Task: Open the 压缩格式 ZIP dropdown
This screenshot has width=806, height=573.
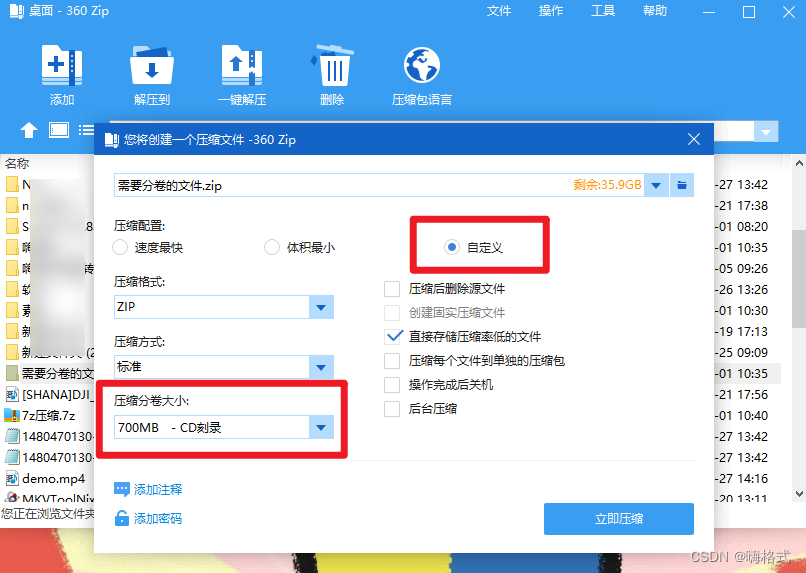Action: click(x=321, y=307)
